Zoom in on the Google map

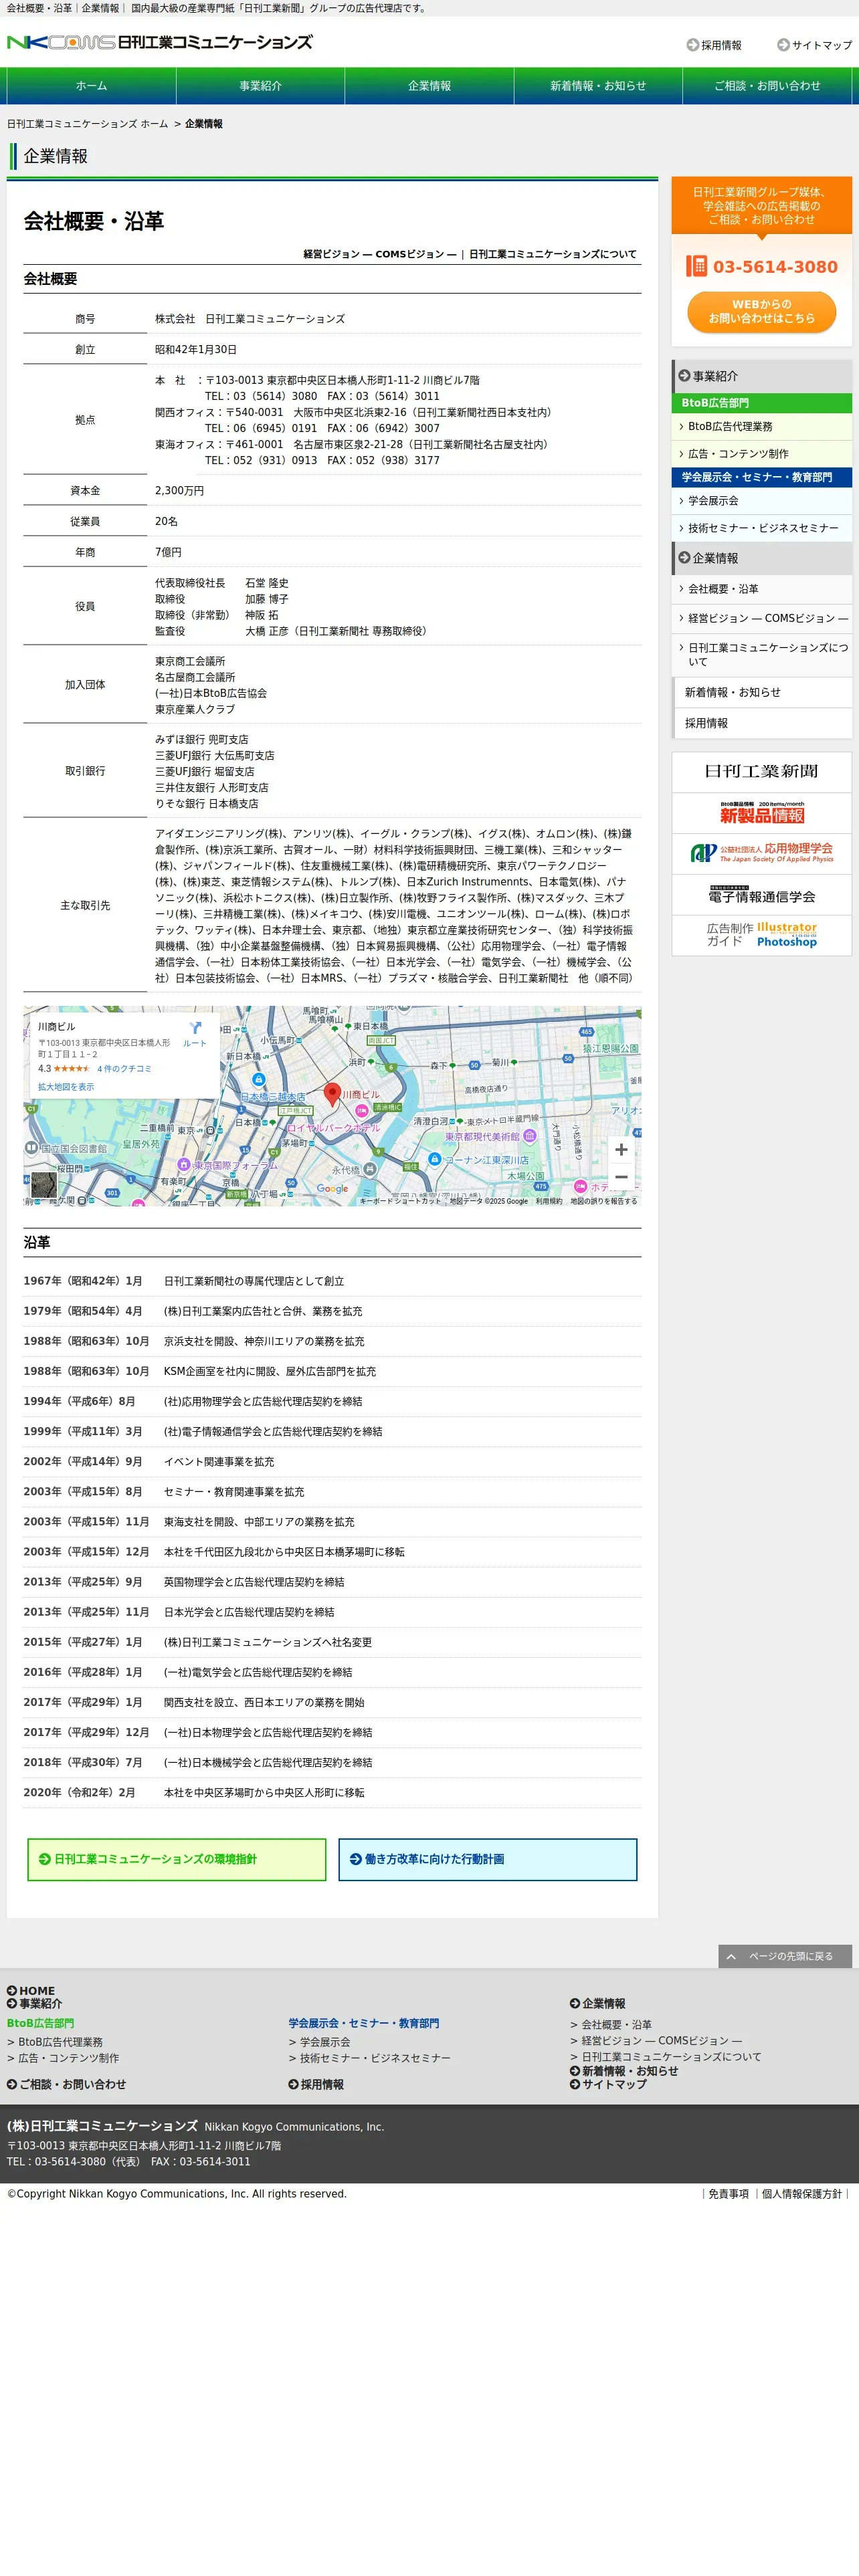[621, 1150]
